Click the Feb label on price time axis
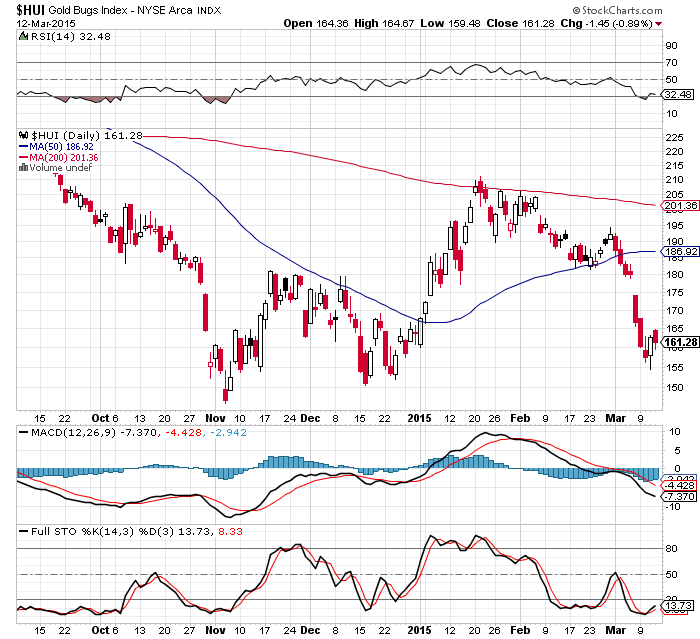The width and height of the screenshot is (700, 639). click(x=520, y=418)
